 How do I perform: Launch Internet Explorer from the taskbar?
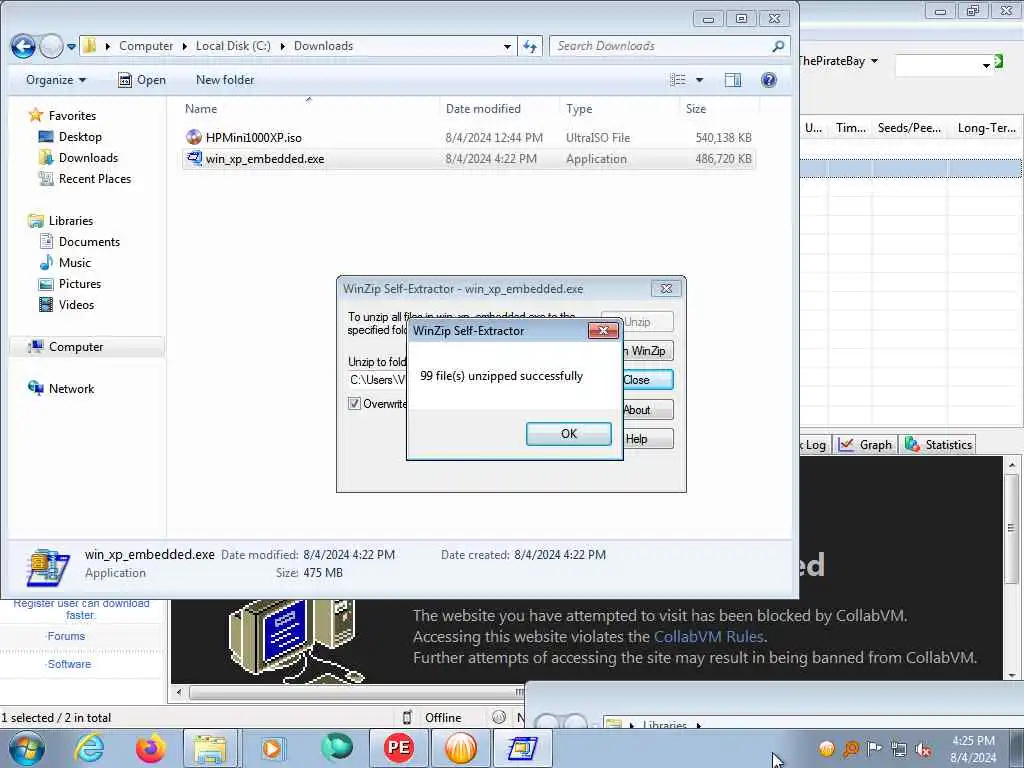[89, 748]
